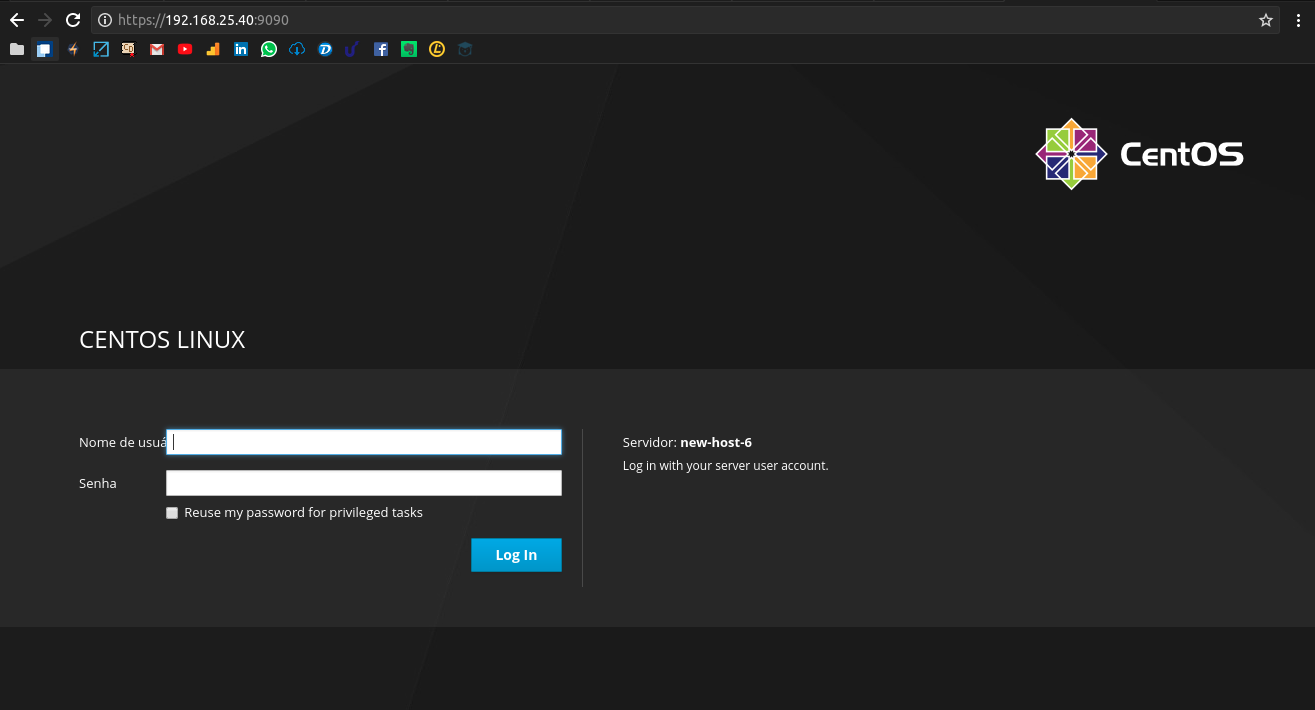Focus the Nome de usuário input field

point(364,442)
